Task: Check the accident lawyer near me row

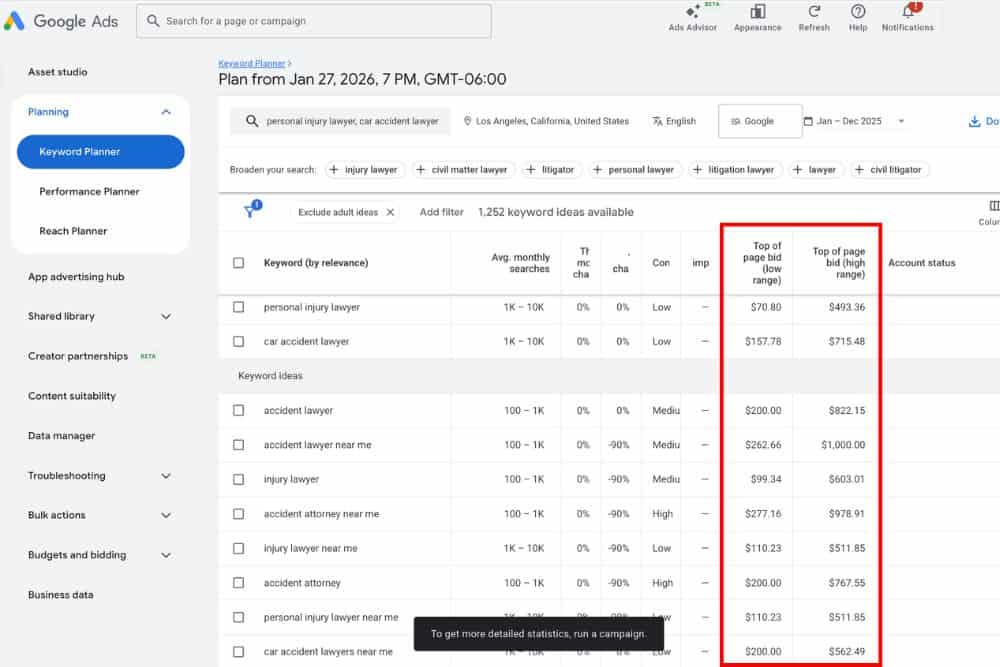Action: point(238,445)
